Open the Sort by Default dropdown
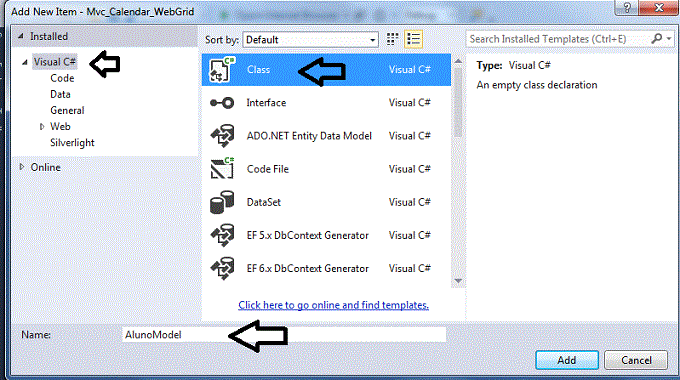This screenshot has width=680, height=380. (x=311, y=40)
